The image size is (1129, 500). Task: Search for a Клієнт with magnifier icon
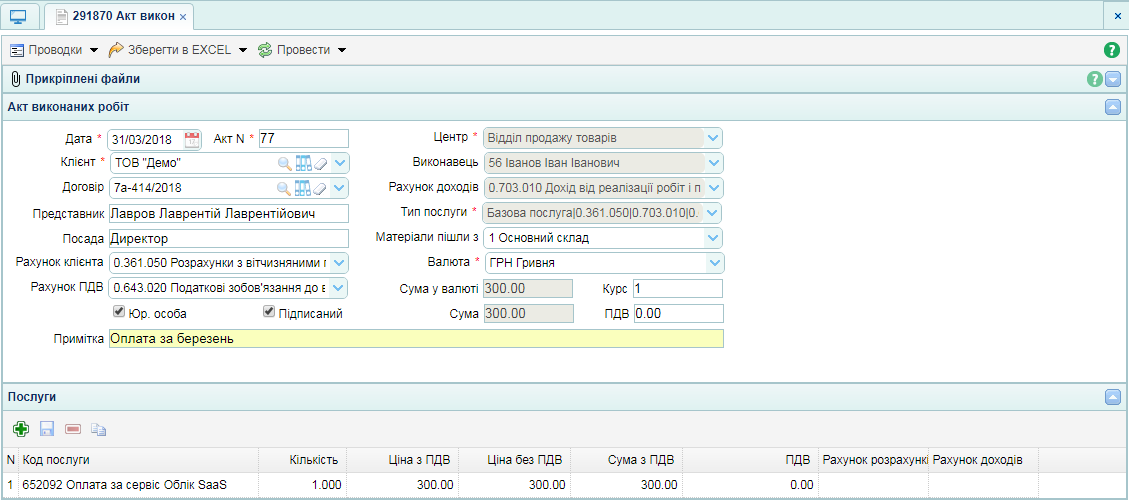coord(285,163)
